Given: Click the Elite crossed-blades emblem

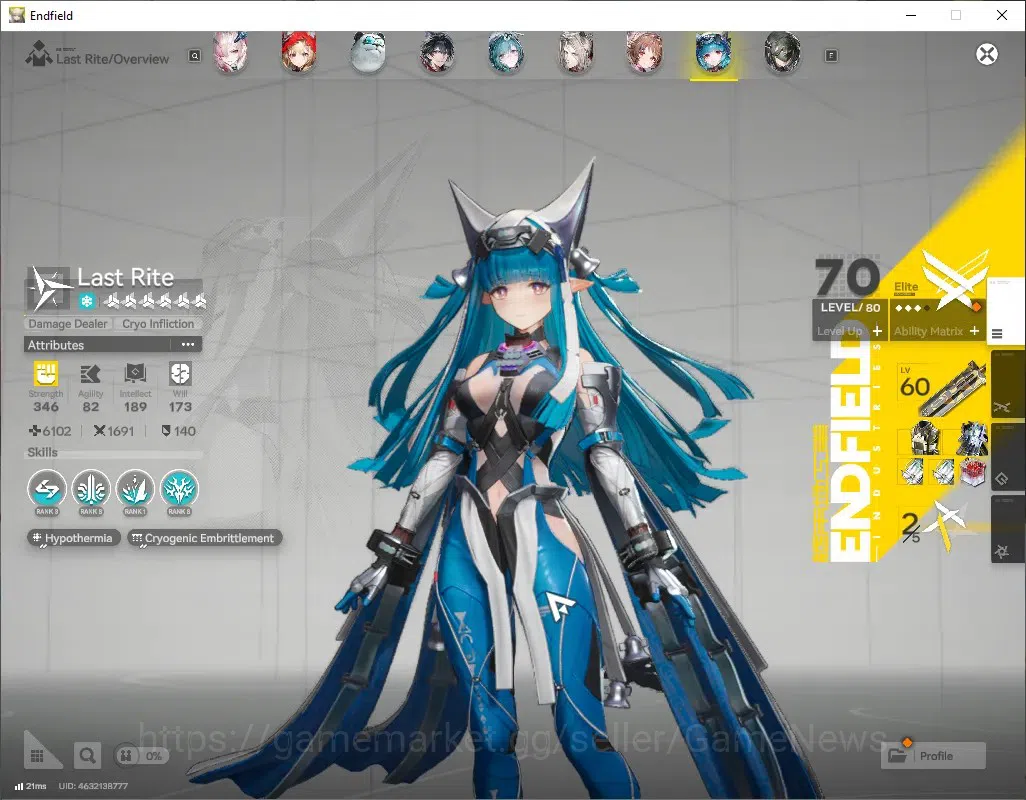Looking at the screenshot, I should [954, 279].
